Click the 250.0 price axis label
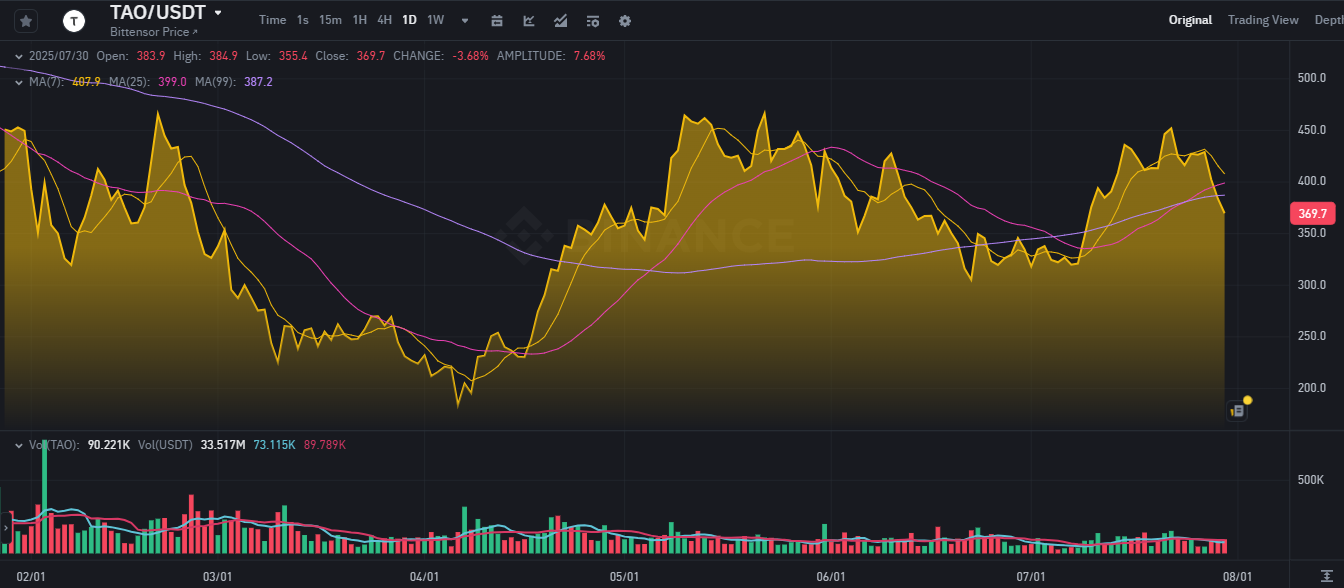Viewport: 1344px width, 588px height. pos(1311,336)
